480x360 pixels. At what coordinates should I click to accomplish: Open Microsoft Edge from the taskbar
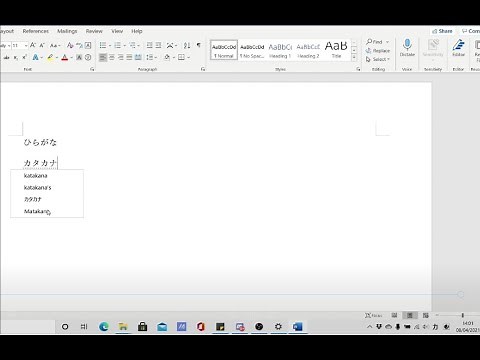coord(104,327)
